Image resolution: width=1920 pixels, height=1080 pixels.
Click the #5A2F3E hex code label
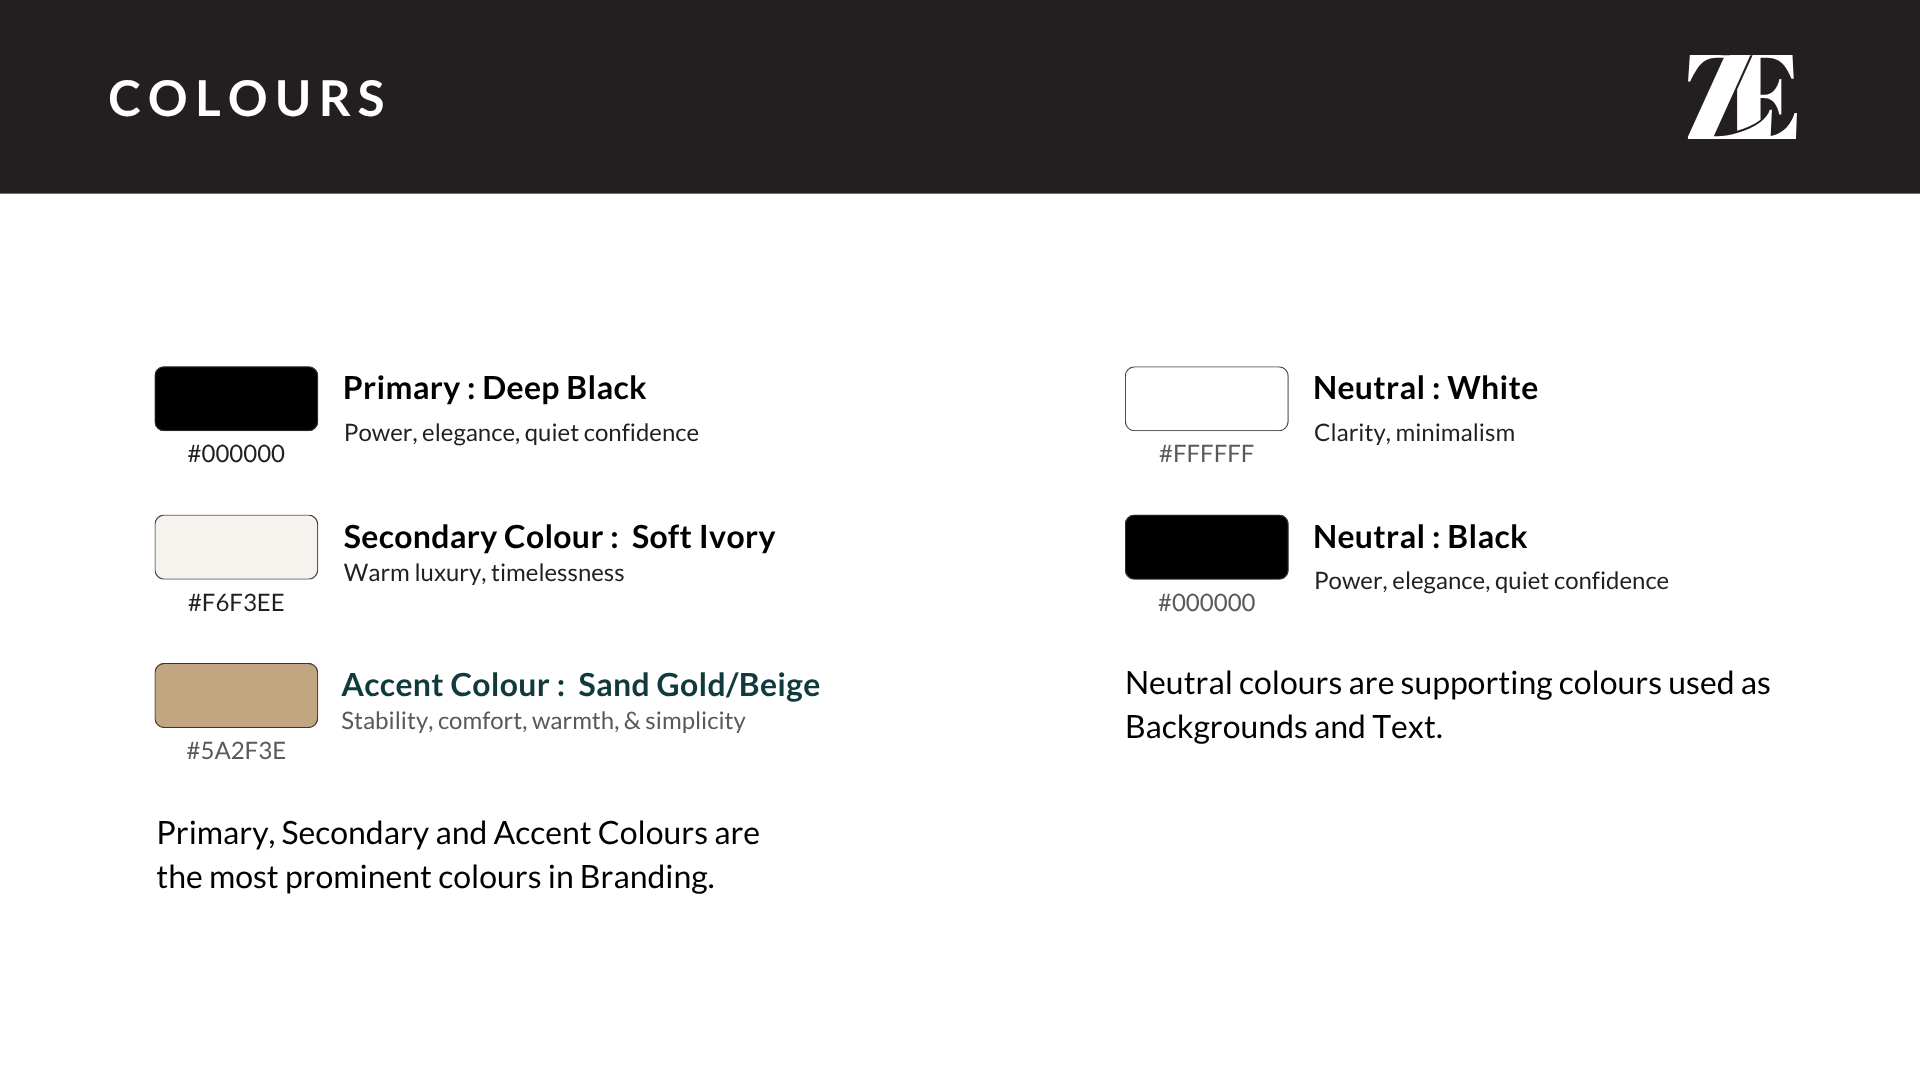click(236, 751)
